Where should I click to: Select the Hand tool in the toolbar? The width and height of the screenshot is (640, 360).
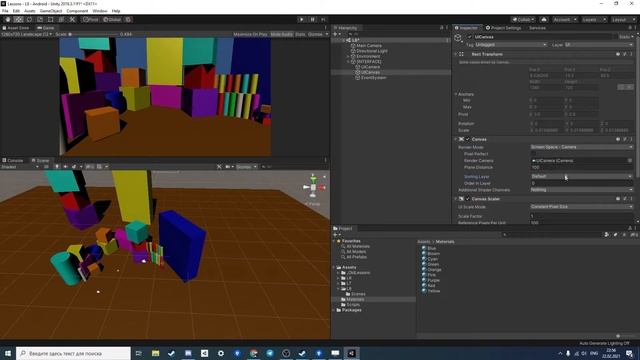click(8, 20)
